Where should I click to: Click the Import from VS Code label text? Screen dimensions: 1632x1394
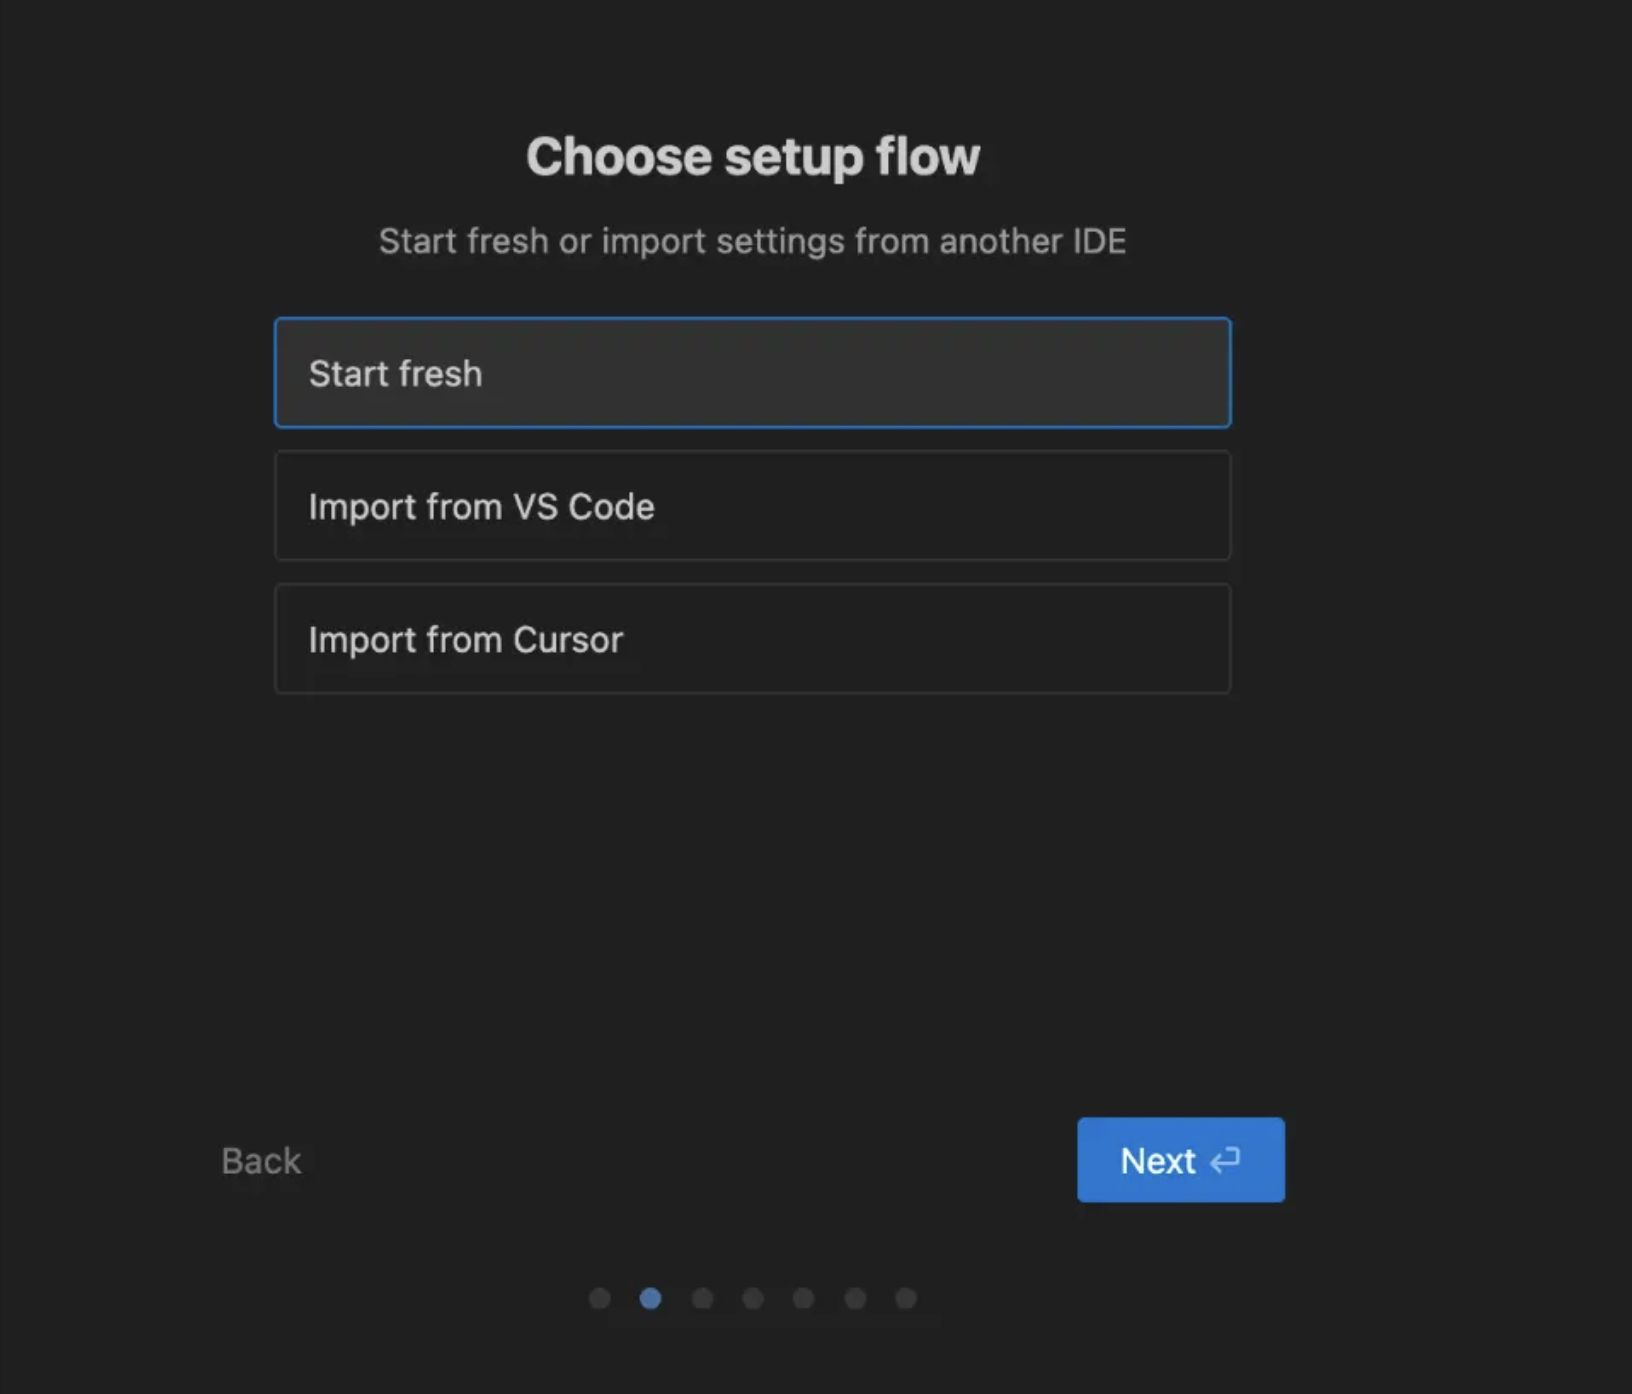(482, 507)
